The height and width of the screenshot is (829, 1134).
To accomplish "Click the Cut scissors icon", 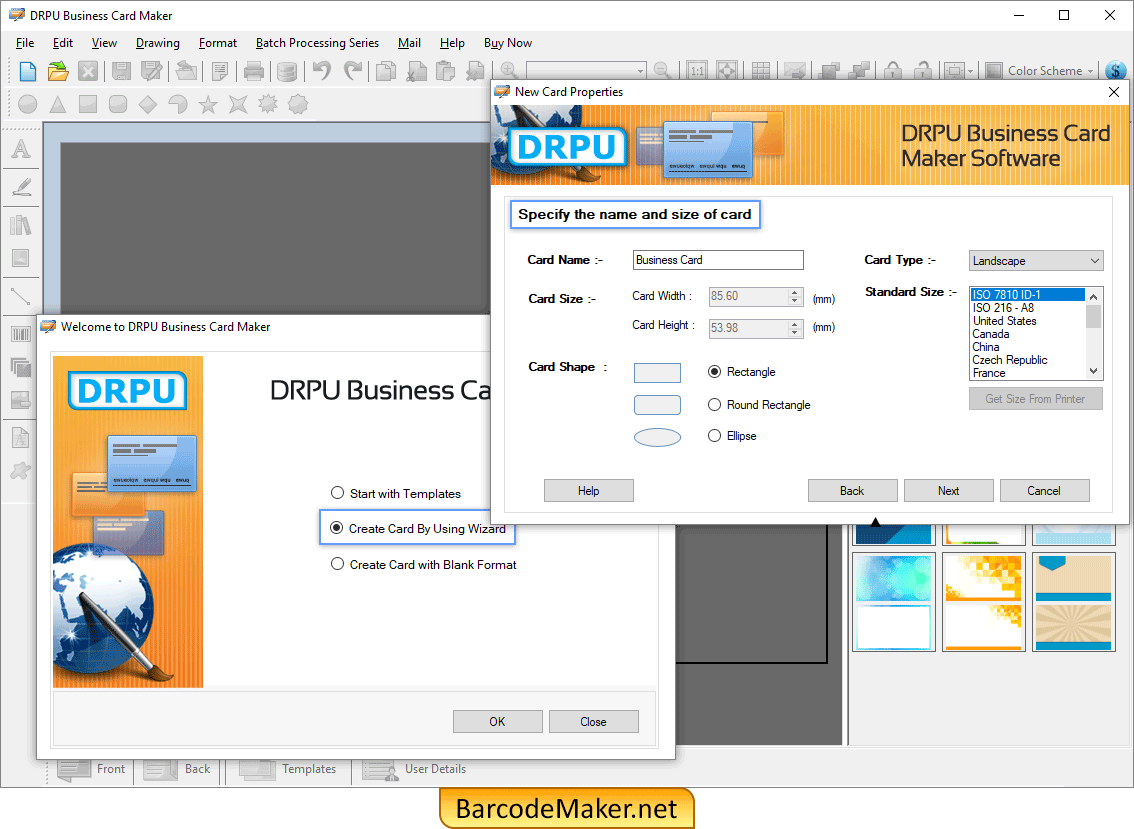I will click(416, 71).
